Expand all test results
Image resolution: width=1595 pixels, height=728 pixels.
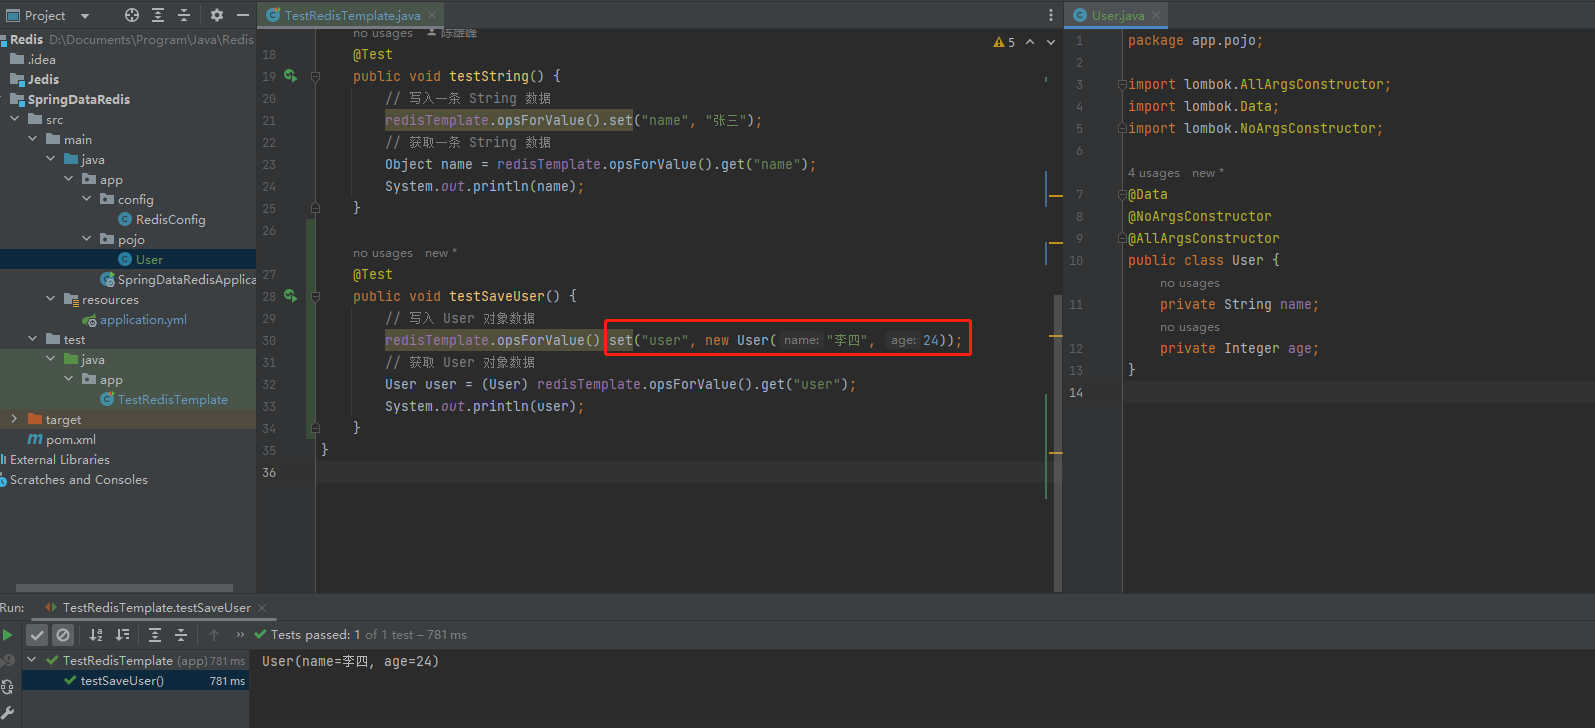point(155,635)
